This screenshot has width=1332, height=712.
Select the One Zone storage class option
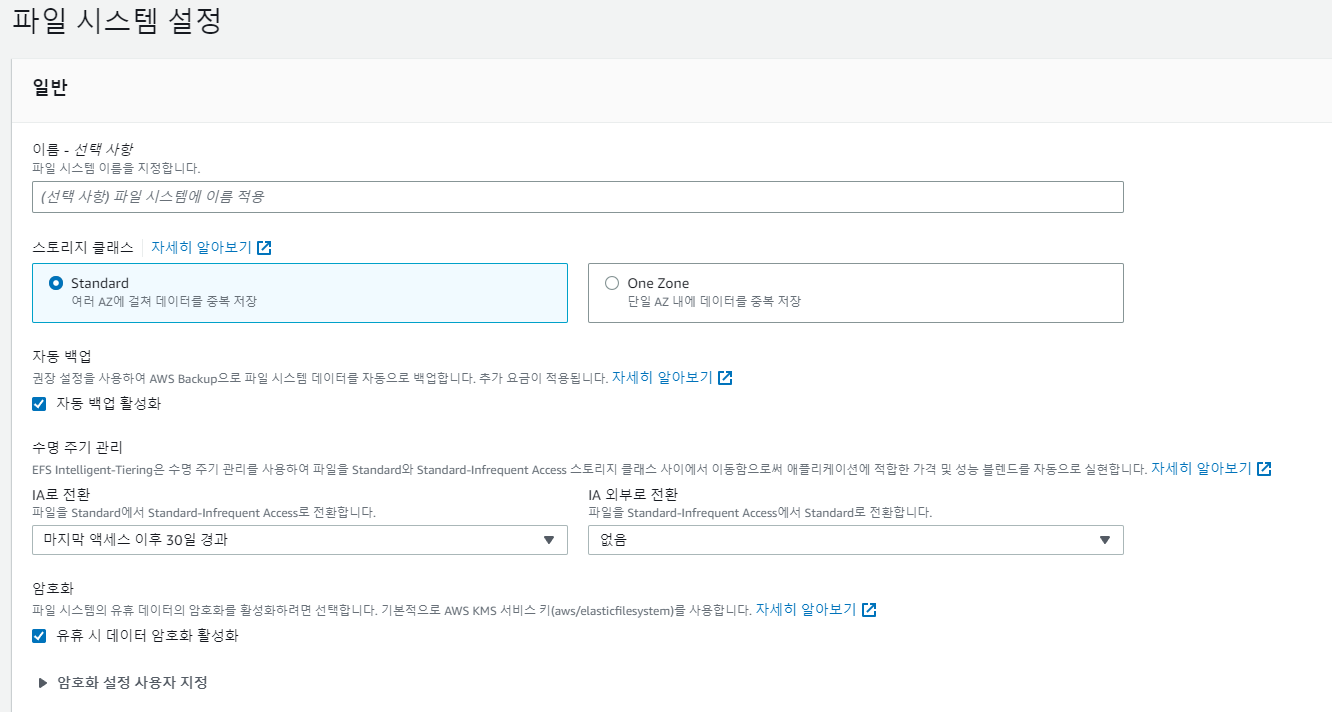855,293
